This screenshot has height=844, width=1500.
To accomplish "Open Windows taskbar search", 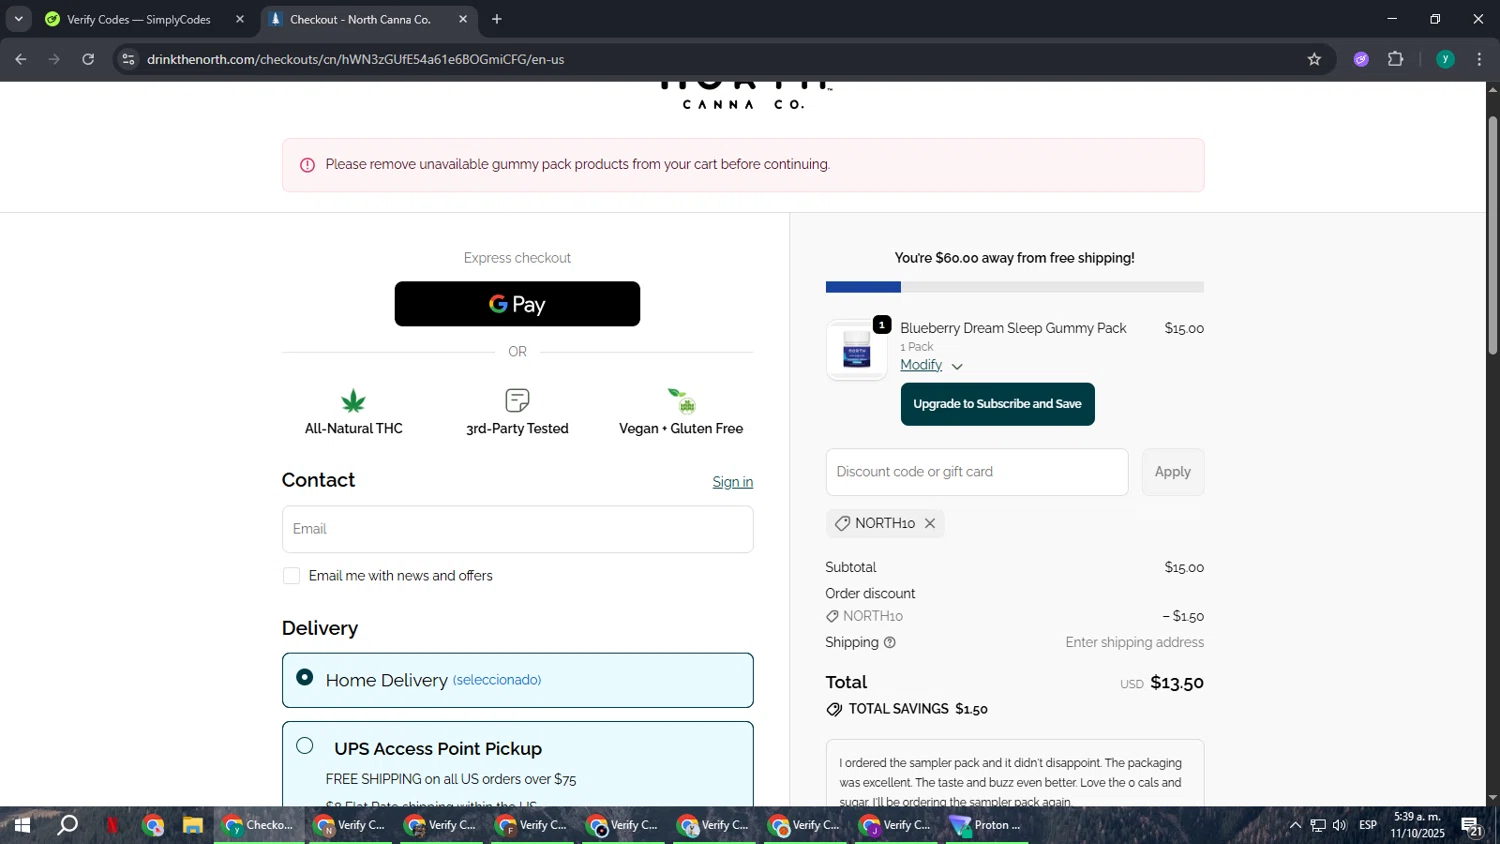I will click(67, 825).
